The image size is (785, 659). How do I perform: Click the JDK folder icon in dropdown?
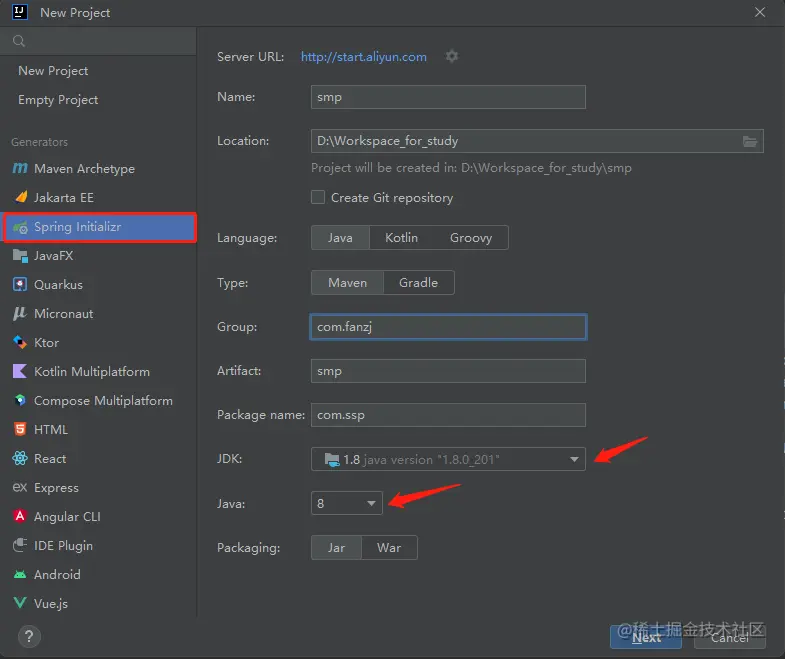(332, 459)
